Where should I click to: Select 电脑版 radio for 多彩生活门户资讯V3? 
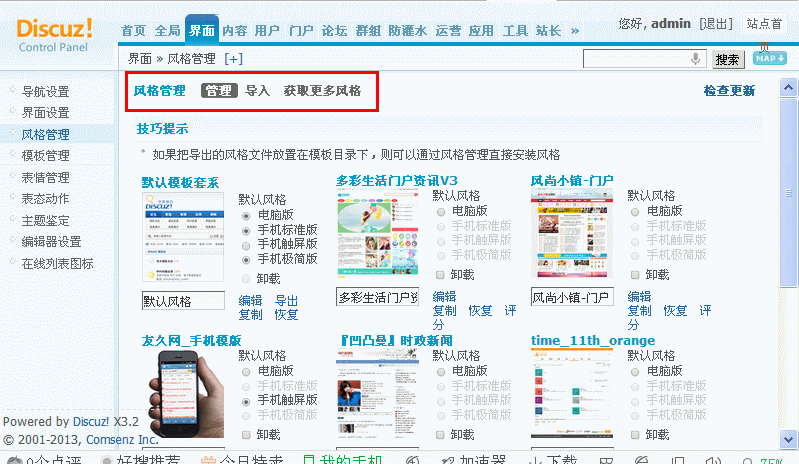point(441,212)
